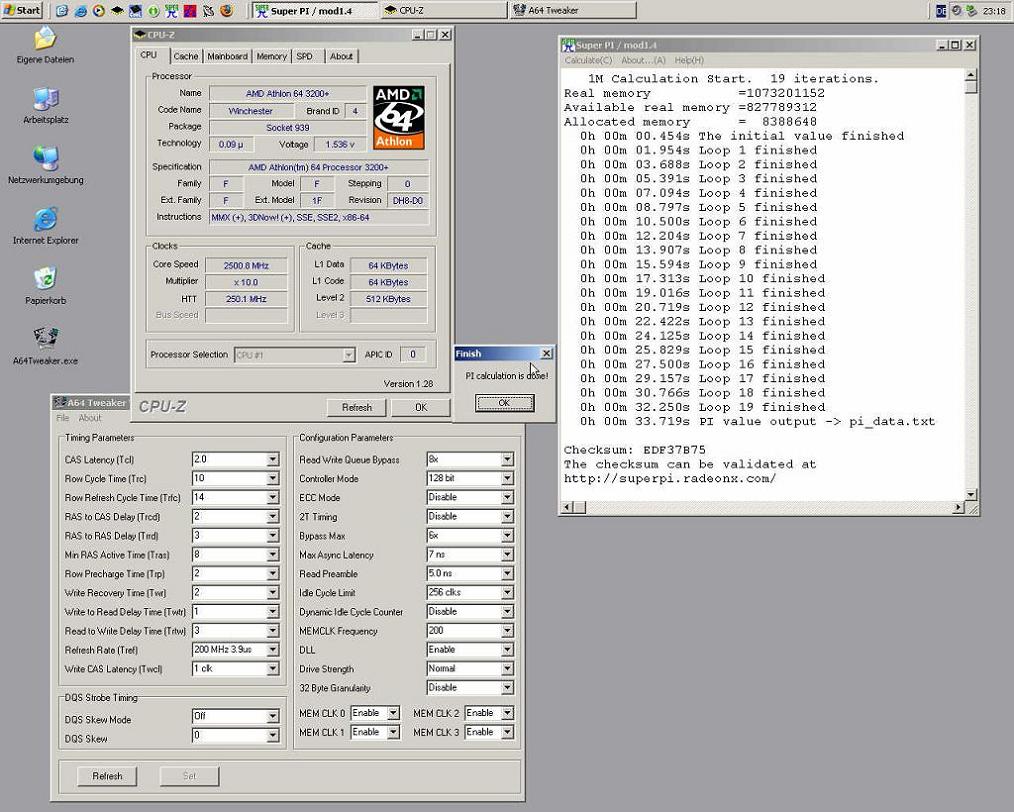Open the RAS to CAS Delay (Trcd) dropdown
This screenshot has width=1014, height=812.
pos(273,517)
